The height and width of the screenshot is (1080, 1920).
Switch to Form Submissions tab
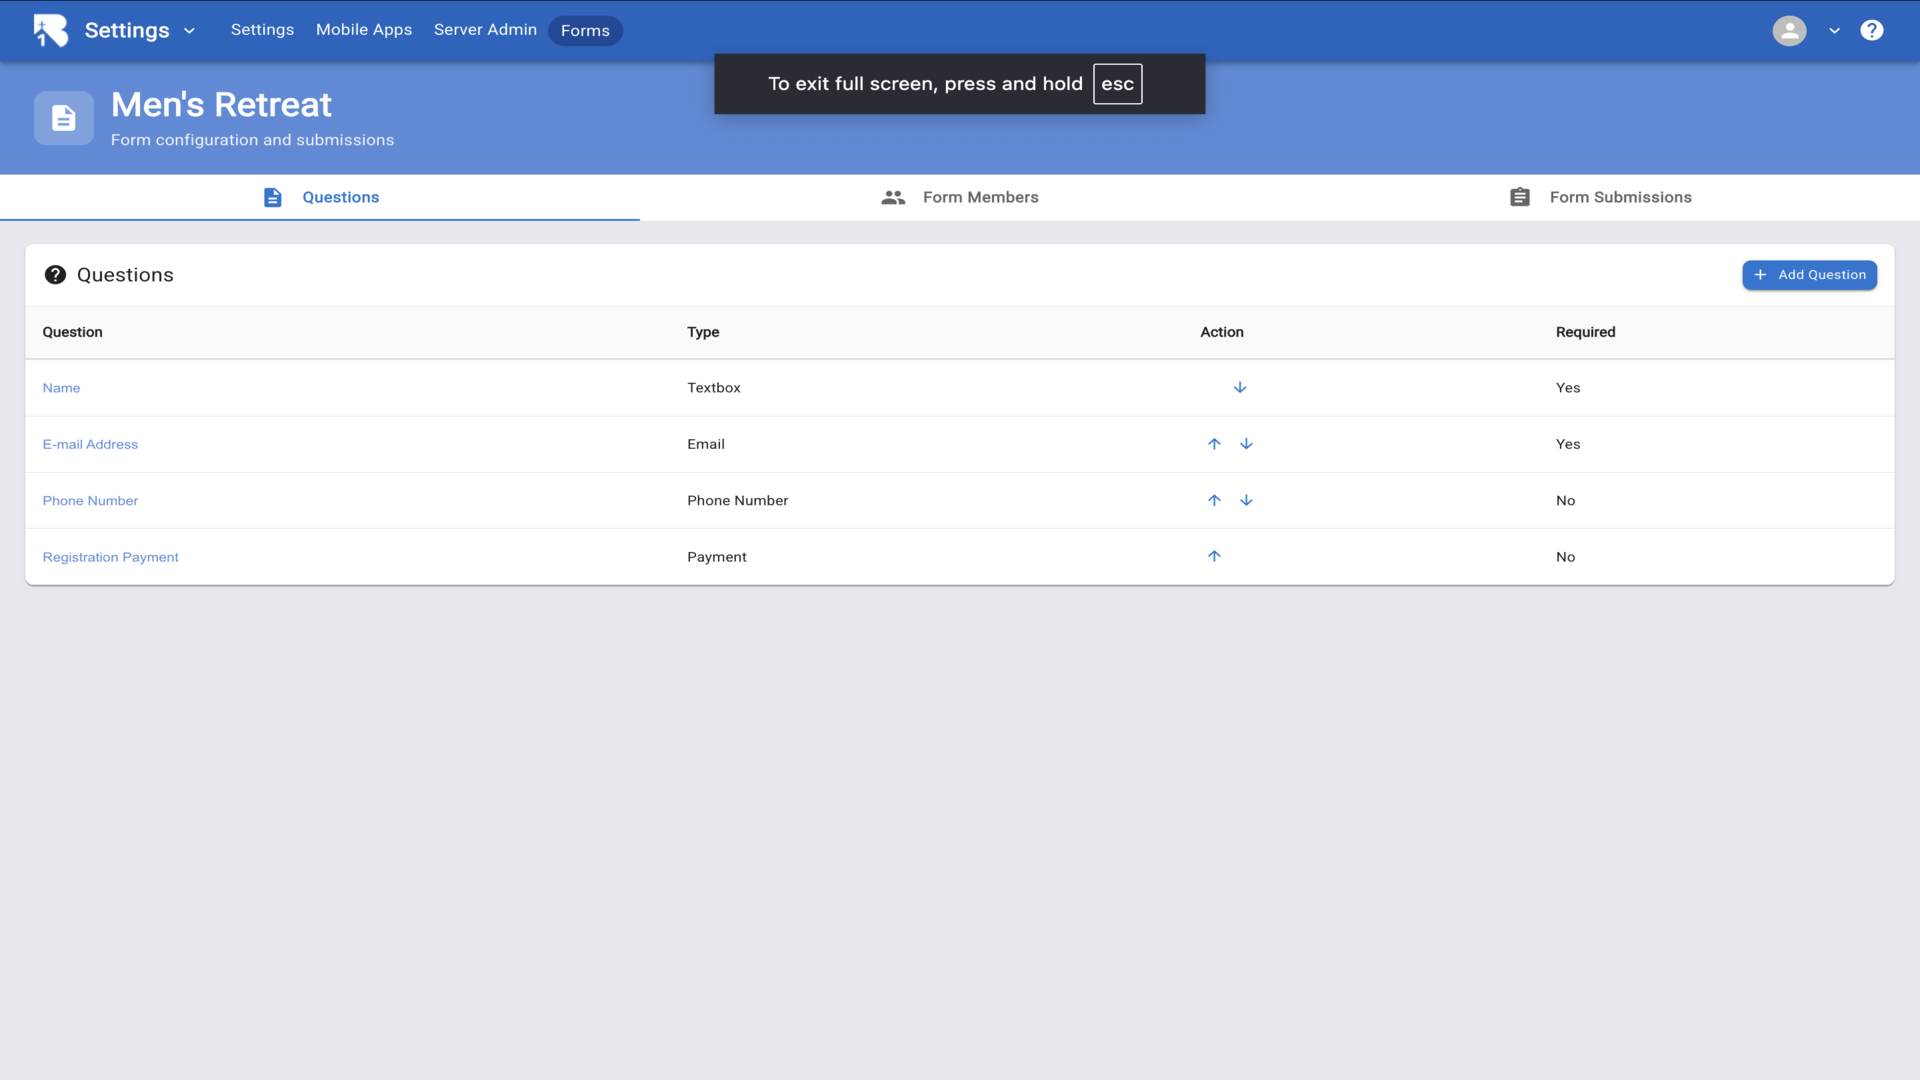[x=1600, y=197]
